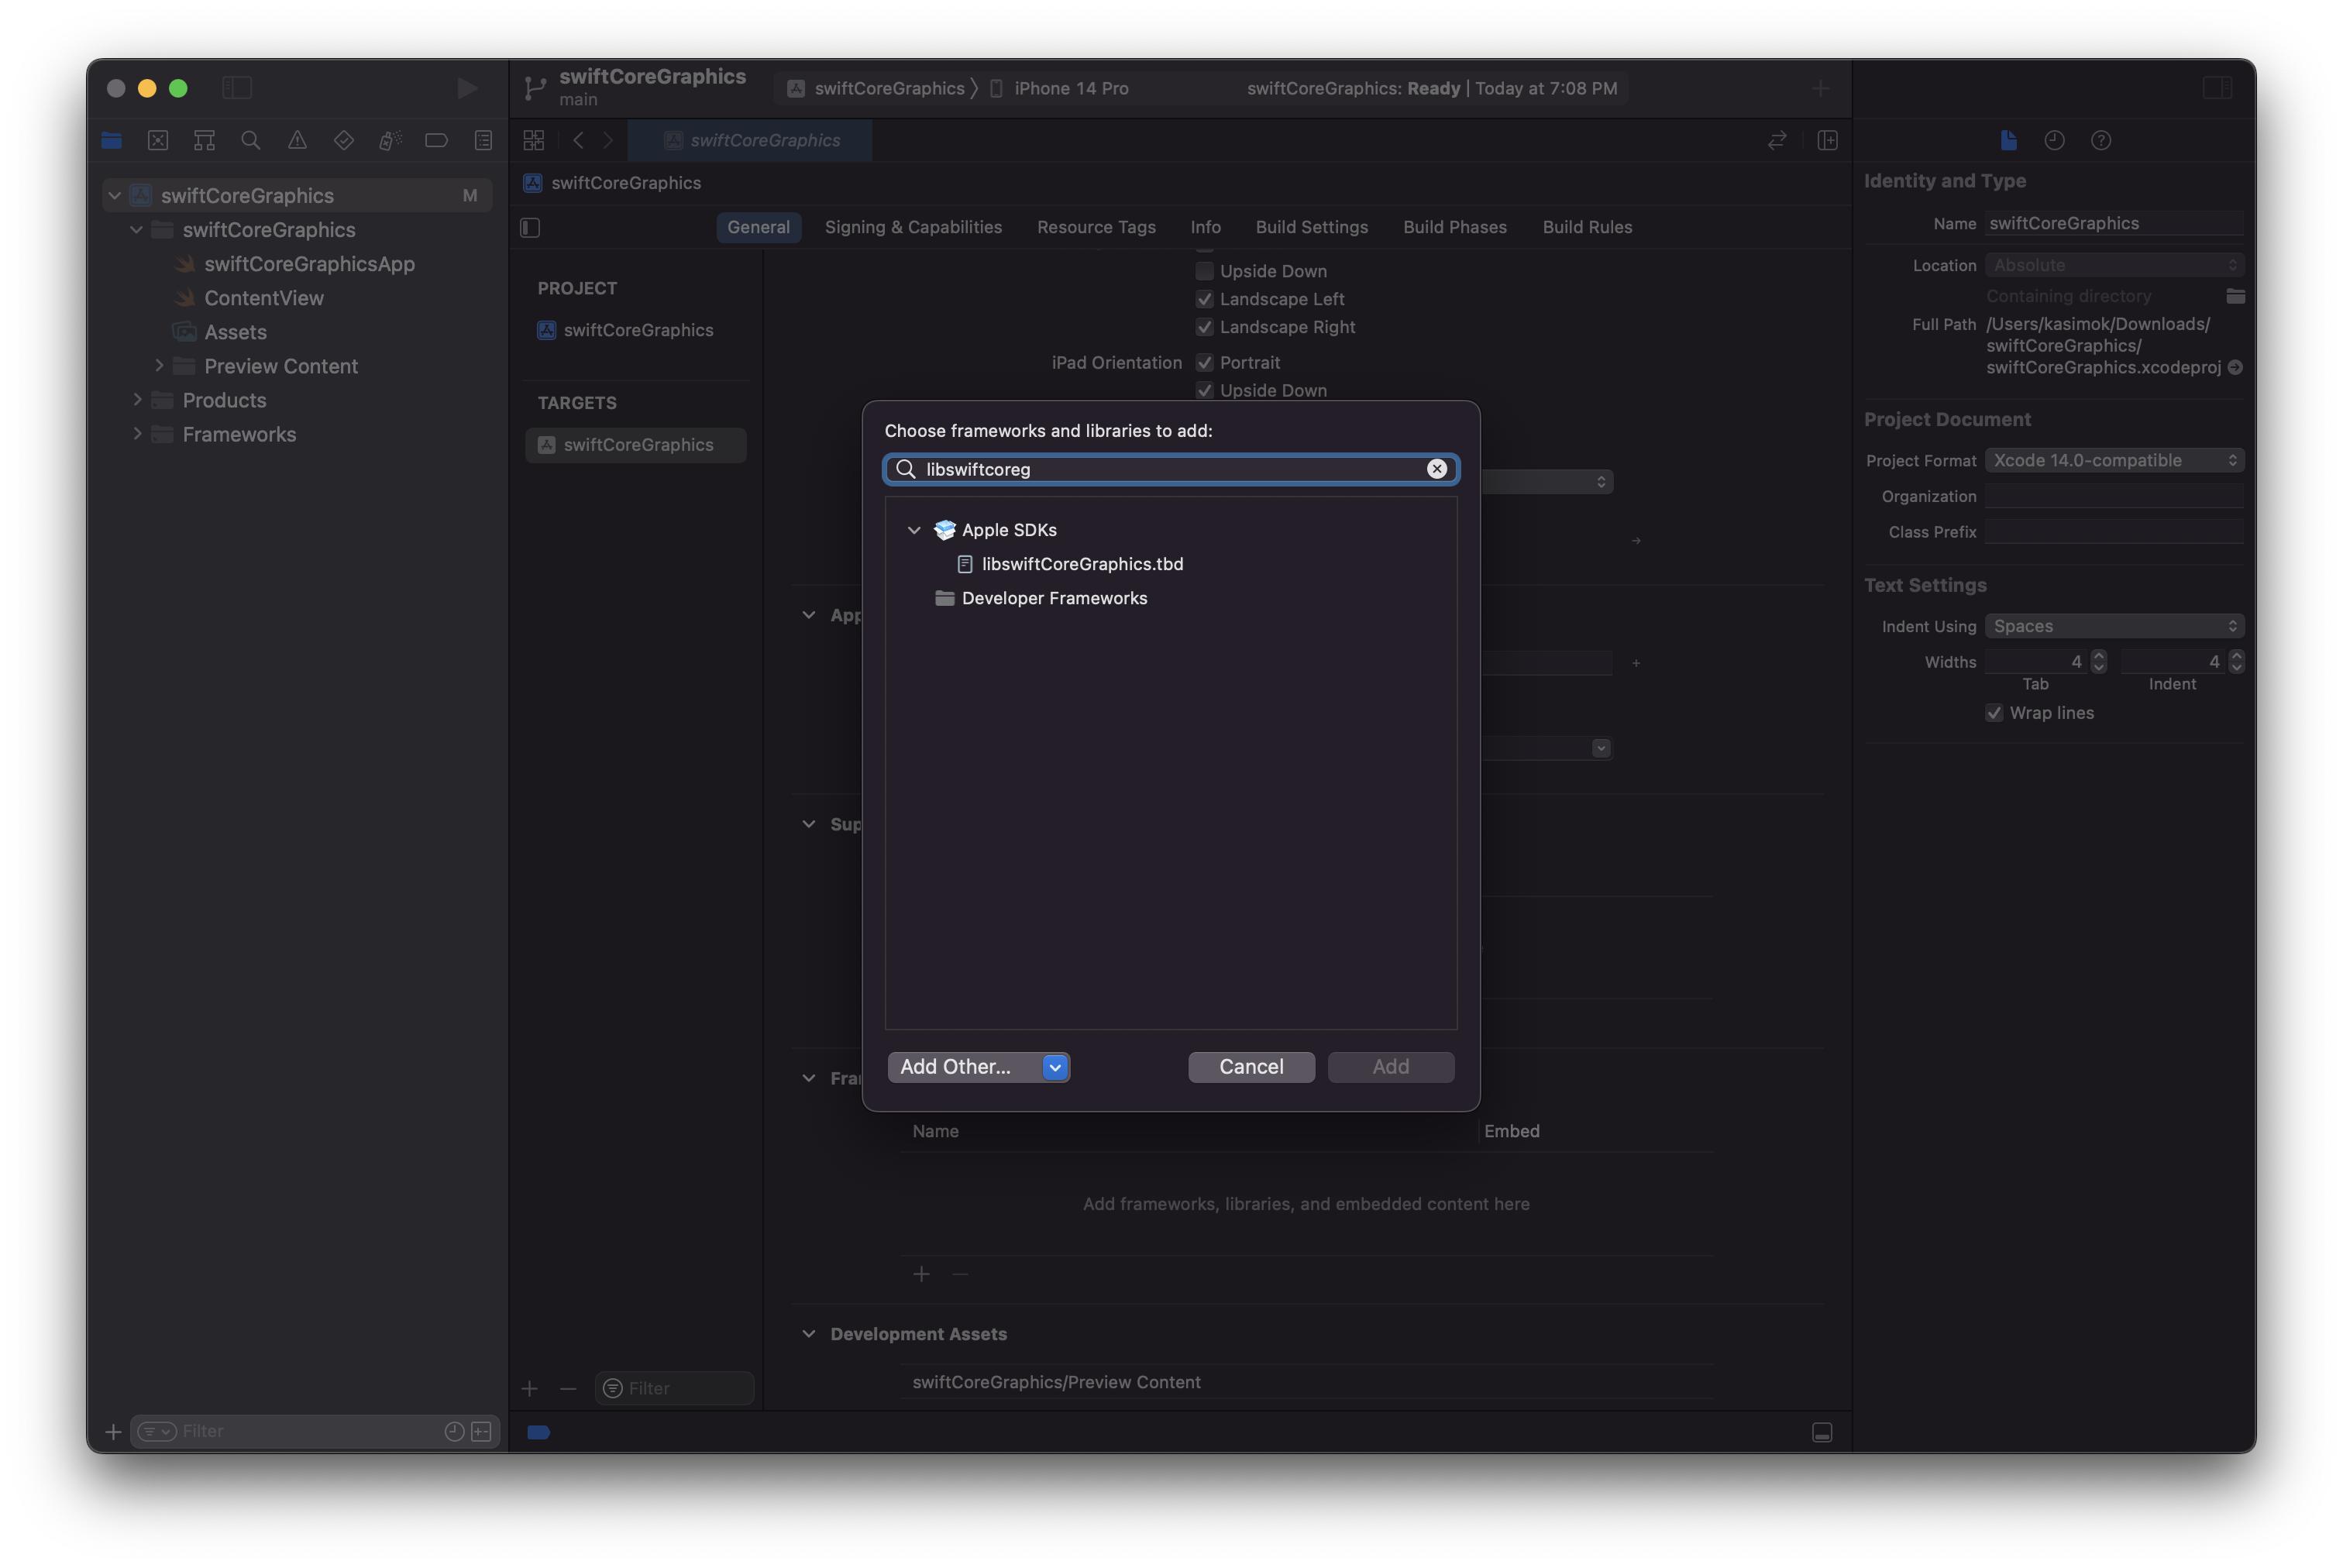Open the find navigator magnifier icon
Screen dimensions: 2343x1568
pos(251,141)
